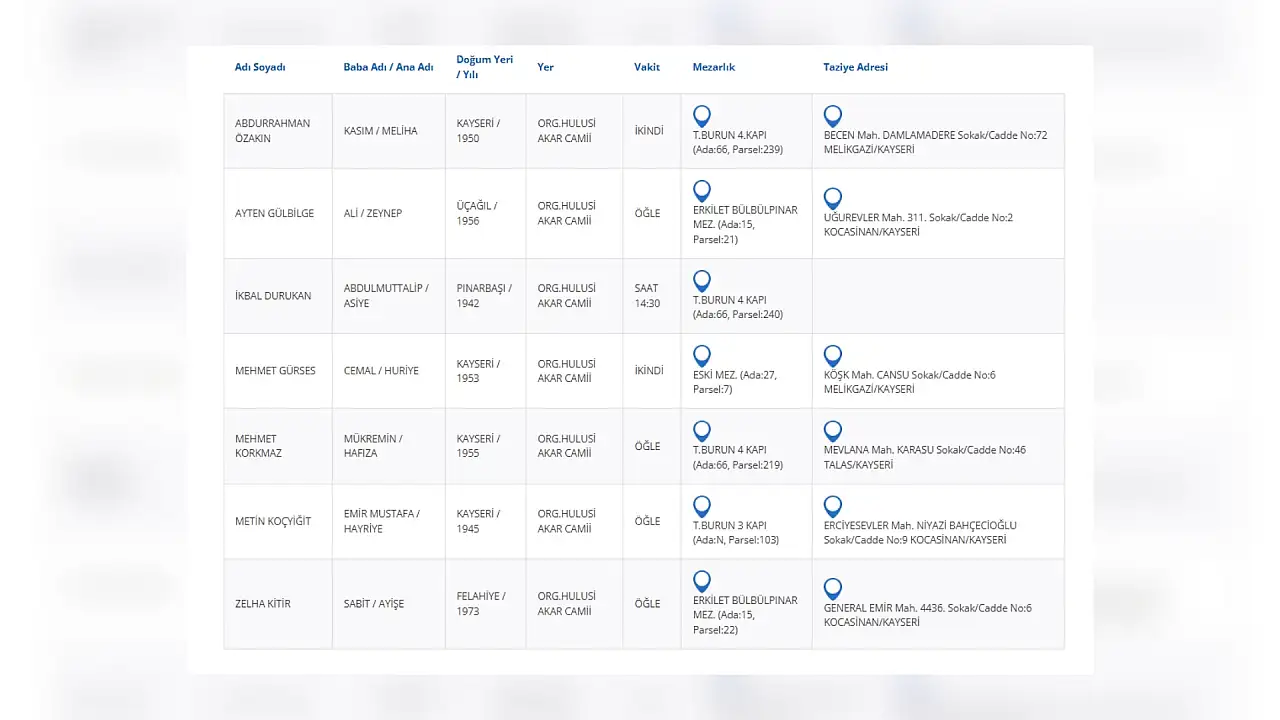The image size is (1280, 720).
Task: Click the Adı Soyadı column header
Action: [260, 67]
